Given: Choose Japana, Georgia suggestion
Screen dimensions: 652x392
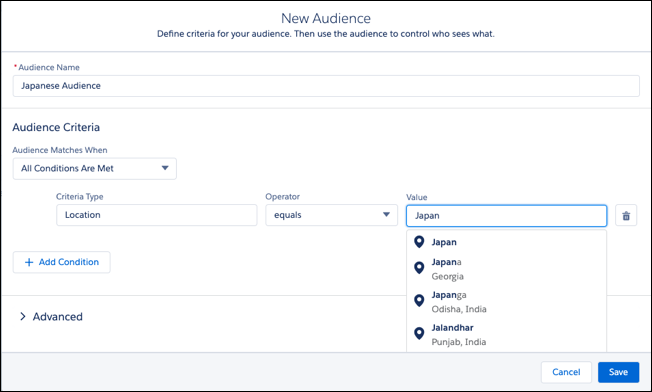Looking at the screenshot, I should [x=506, y=269].
